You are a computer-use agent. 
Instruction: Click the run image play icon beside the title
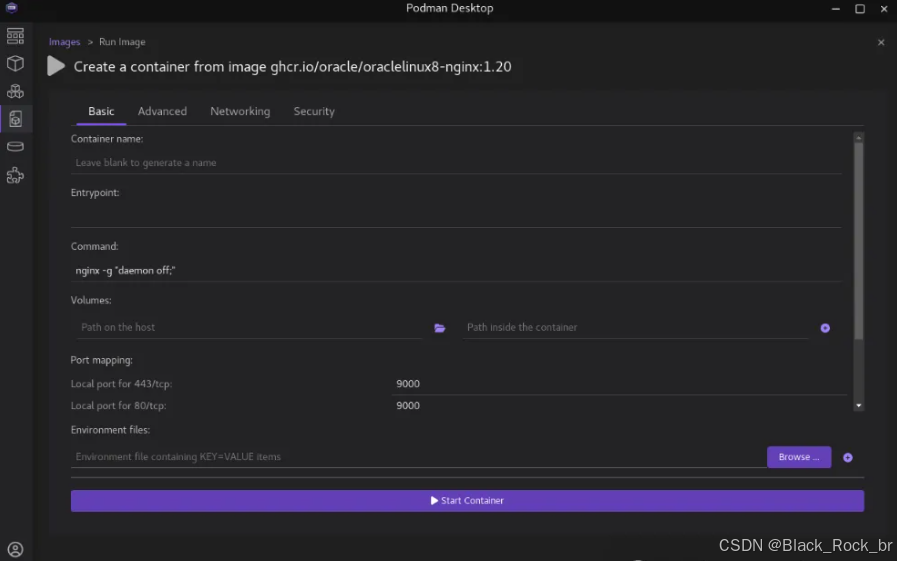click(x=55, y=66)
